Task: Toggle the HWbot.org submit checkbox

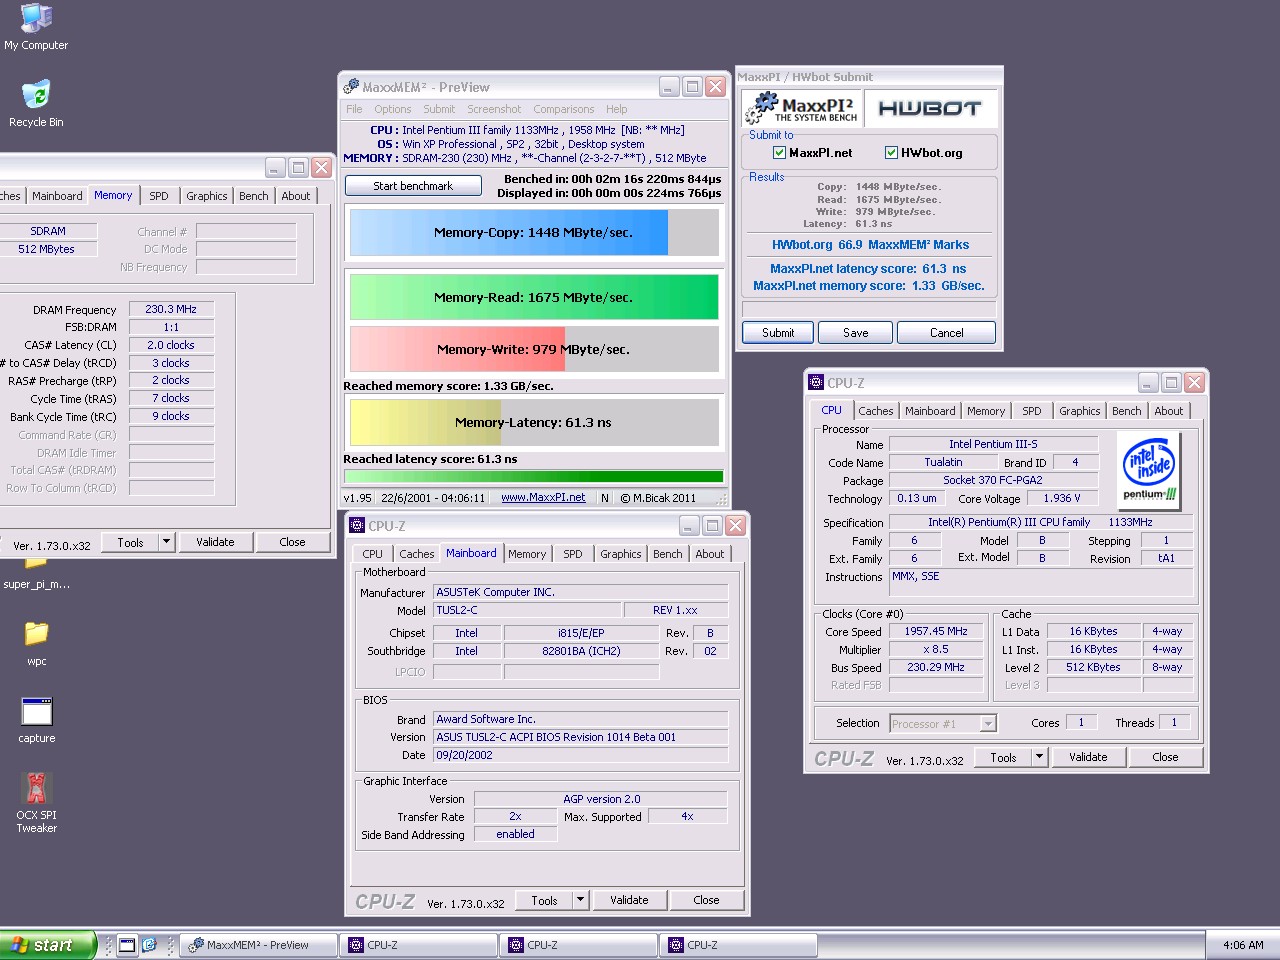Action: tap(891, 153)
